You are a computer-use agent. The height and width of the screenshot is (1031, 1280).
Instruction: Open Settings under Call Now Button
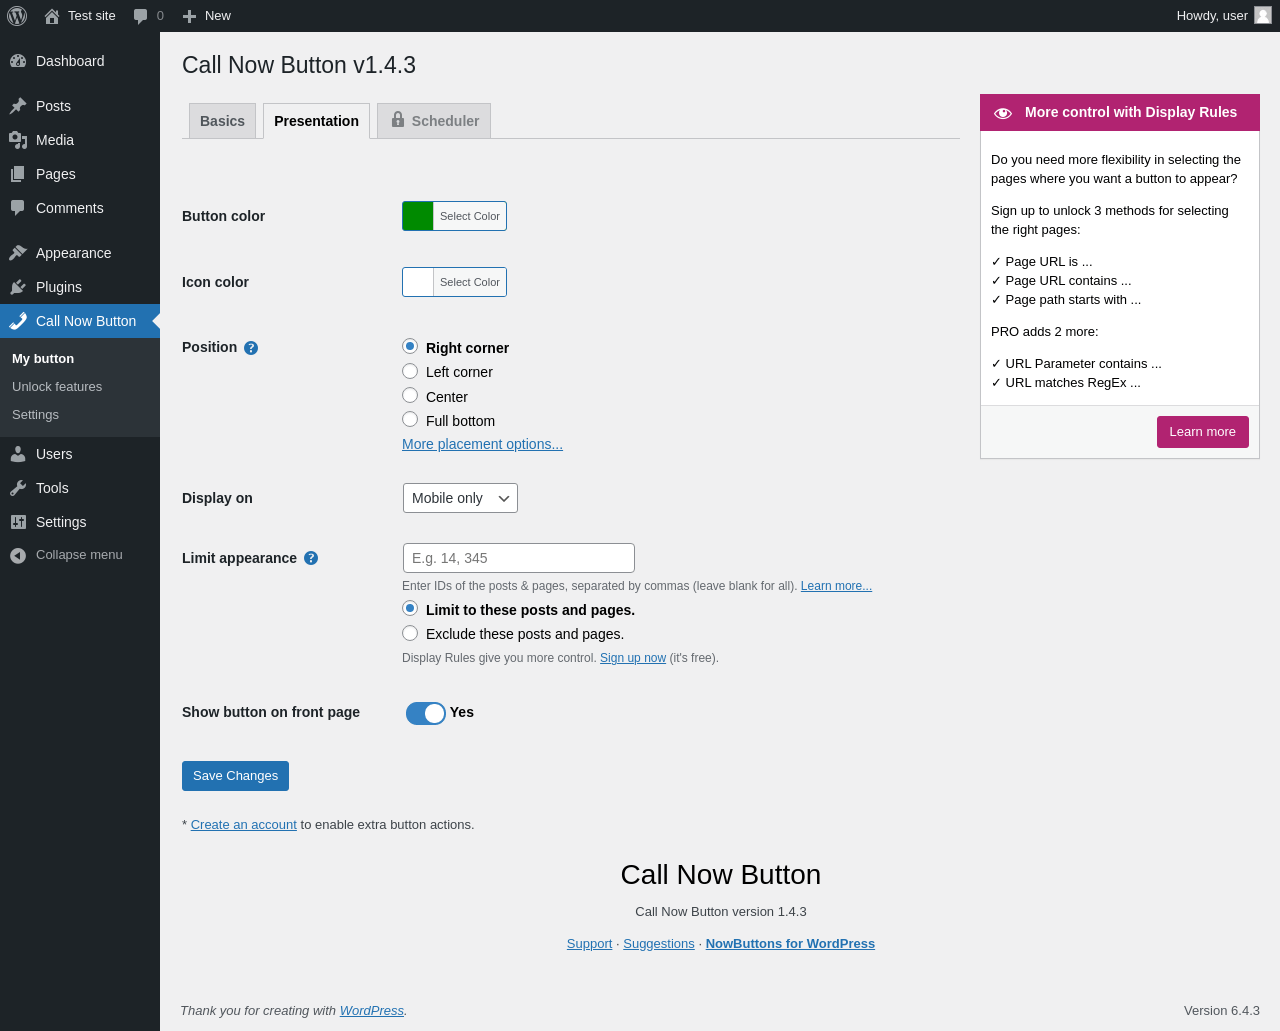point(35,414)
